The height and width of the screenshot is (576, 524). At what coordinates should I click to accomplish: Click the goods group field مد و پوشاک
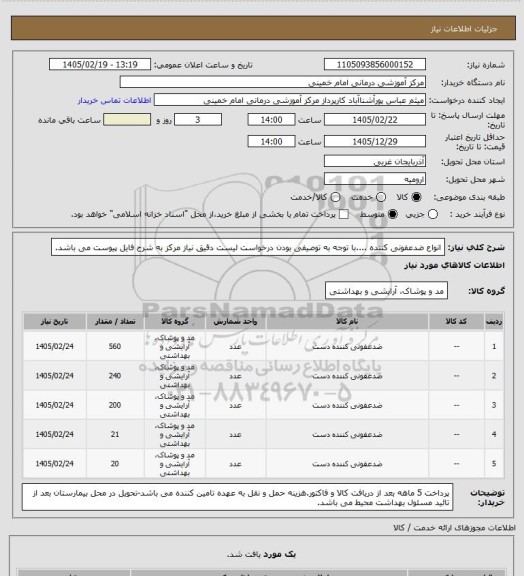click(x=387, y=291)
